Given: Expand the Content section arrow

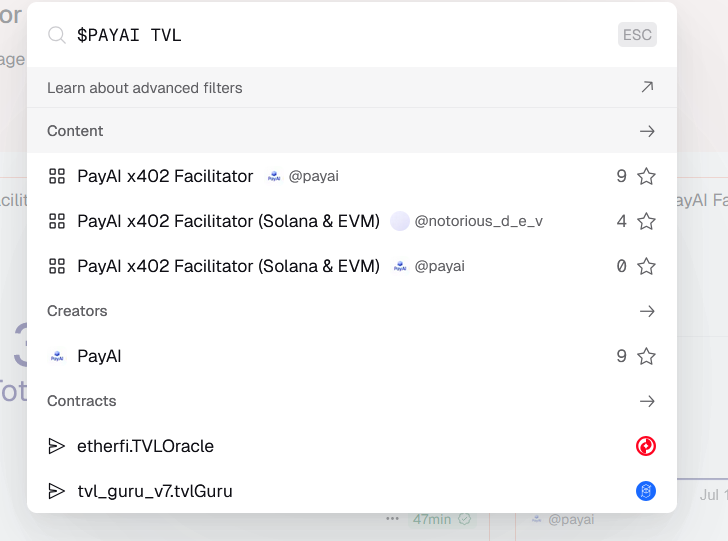Looking at the screenshot, I should 647,131.
